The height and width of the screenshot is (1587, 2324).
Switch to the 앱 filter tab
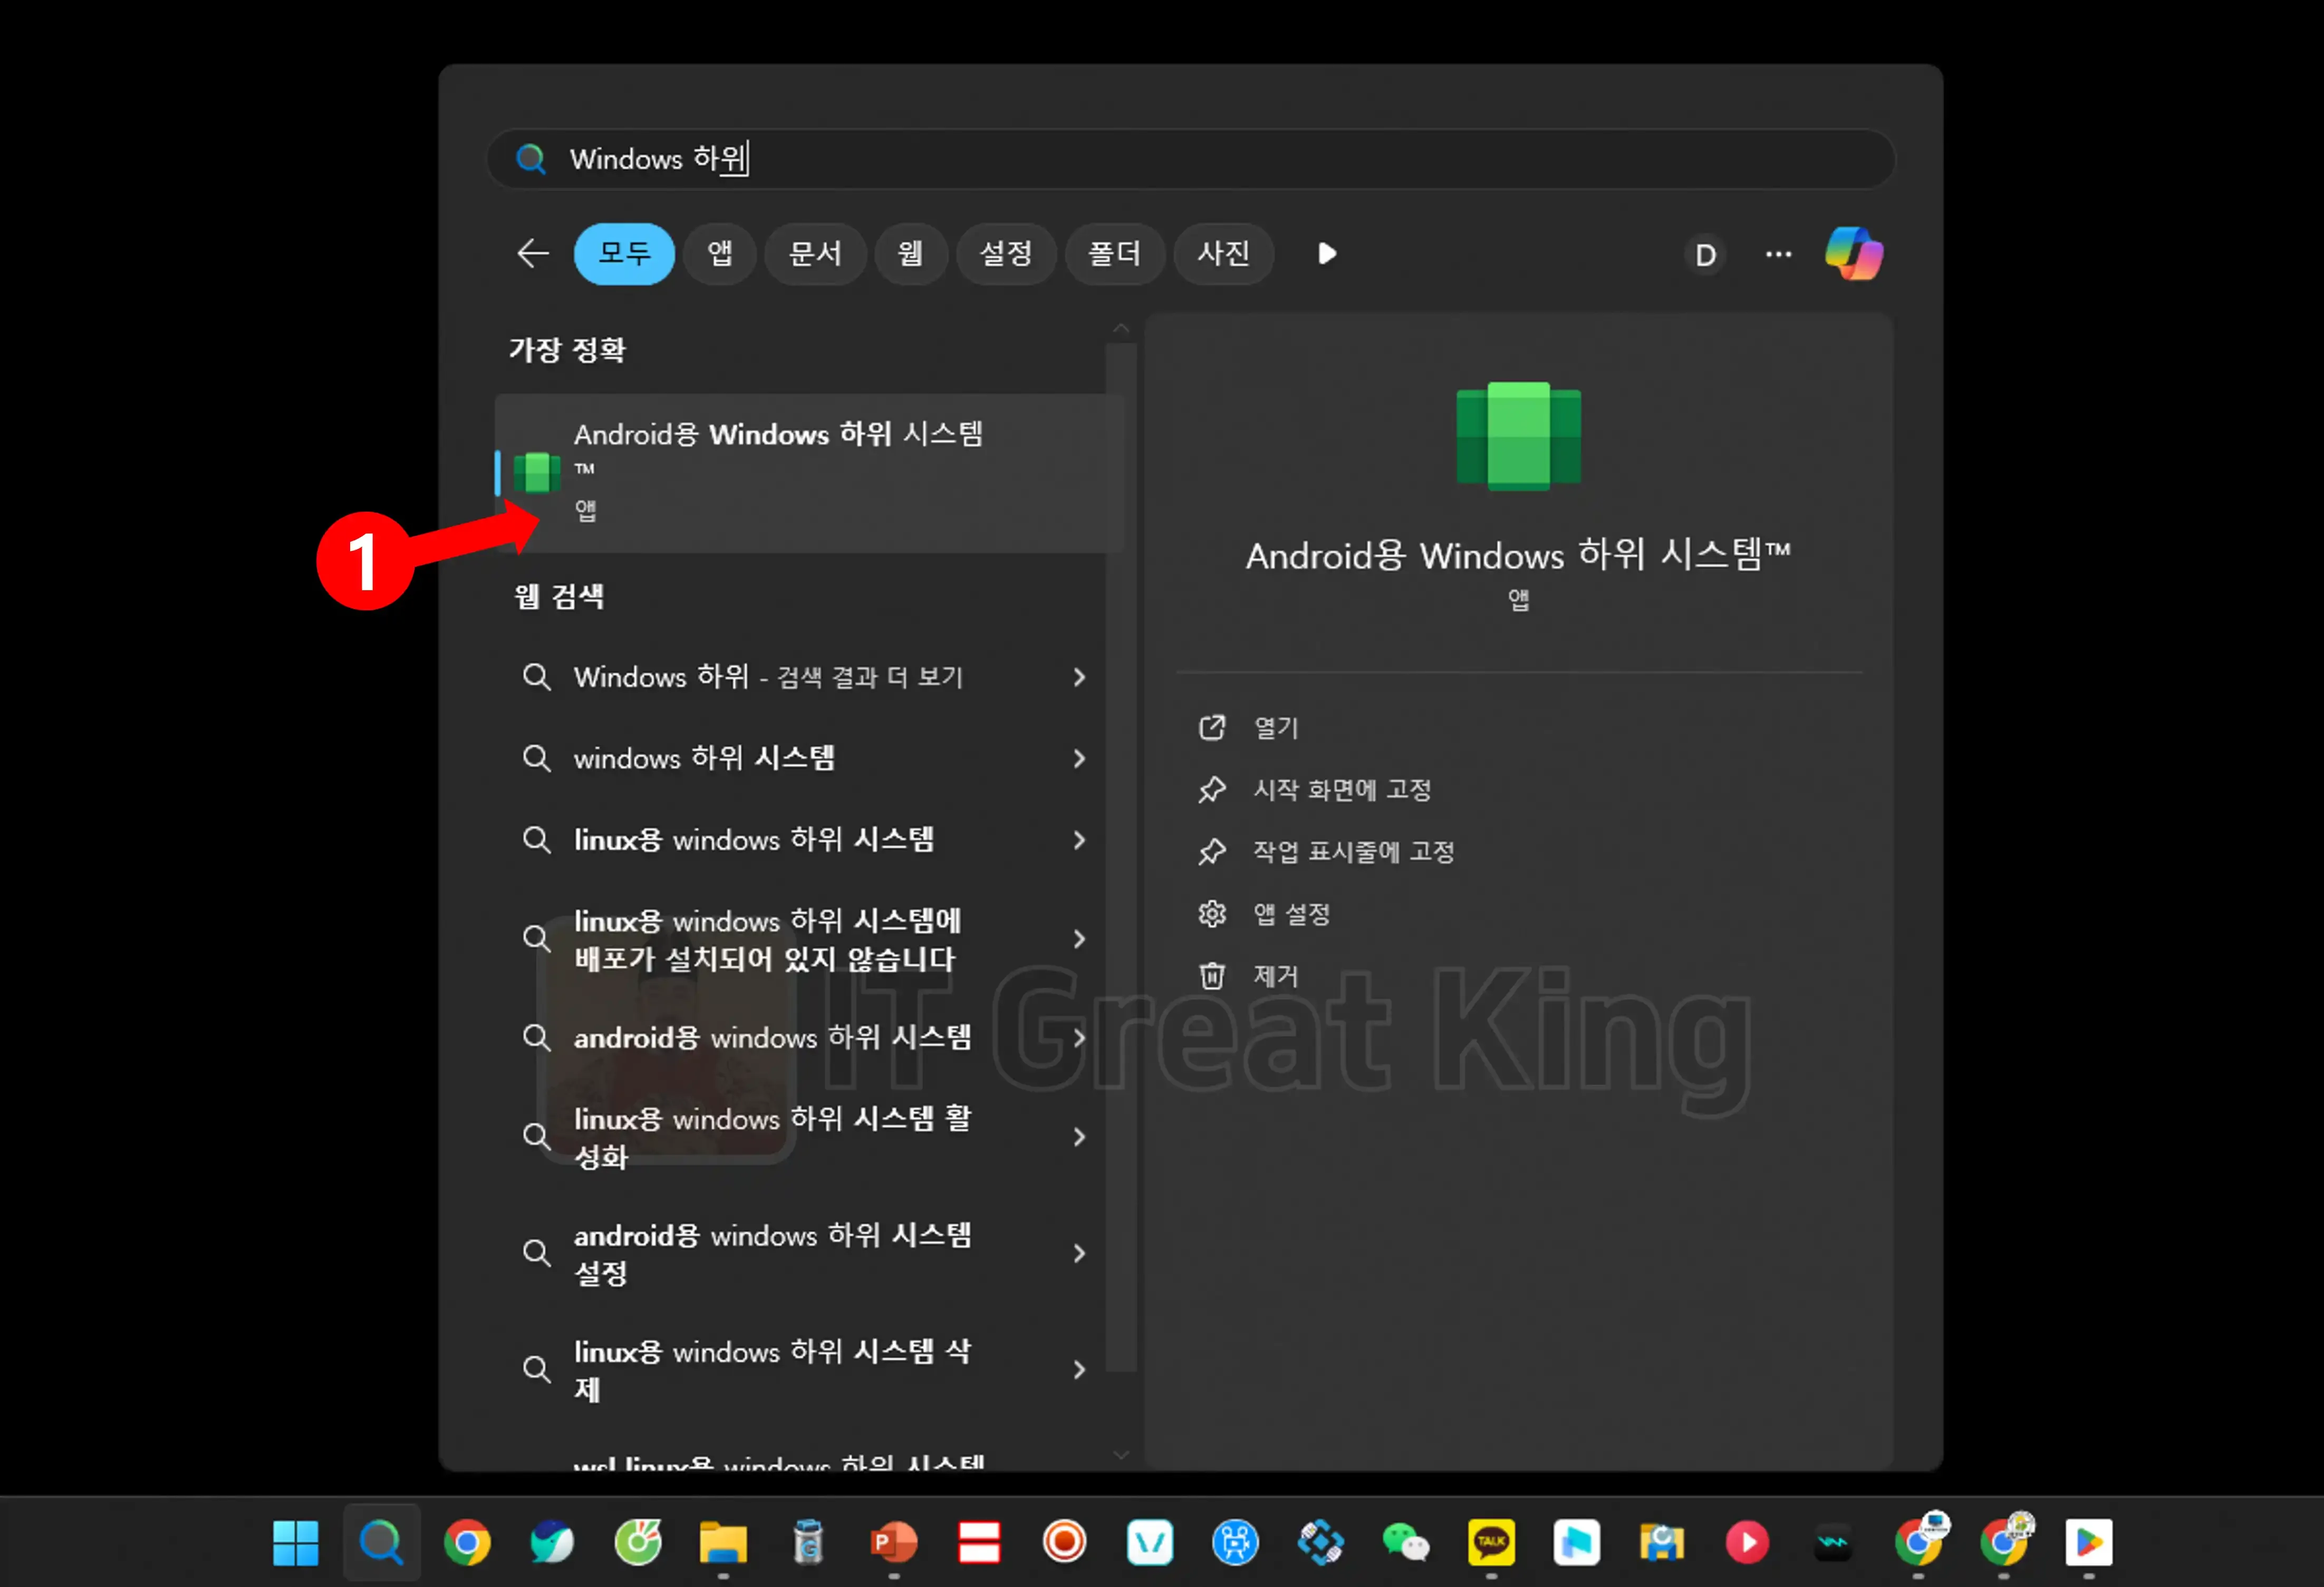719,254
